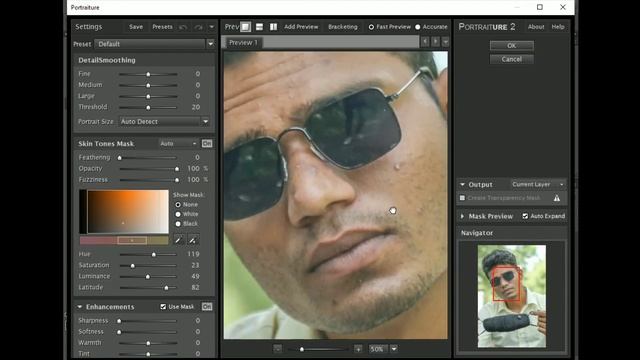
Task: Toggle Auto Expand checkbox
Action: pos(525,216)
